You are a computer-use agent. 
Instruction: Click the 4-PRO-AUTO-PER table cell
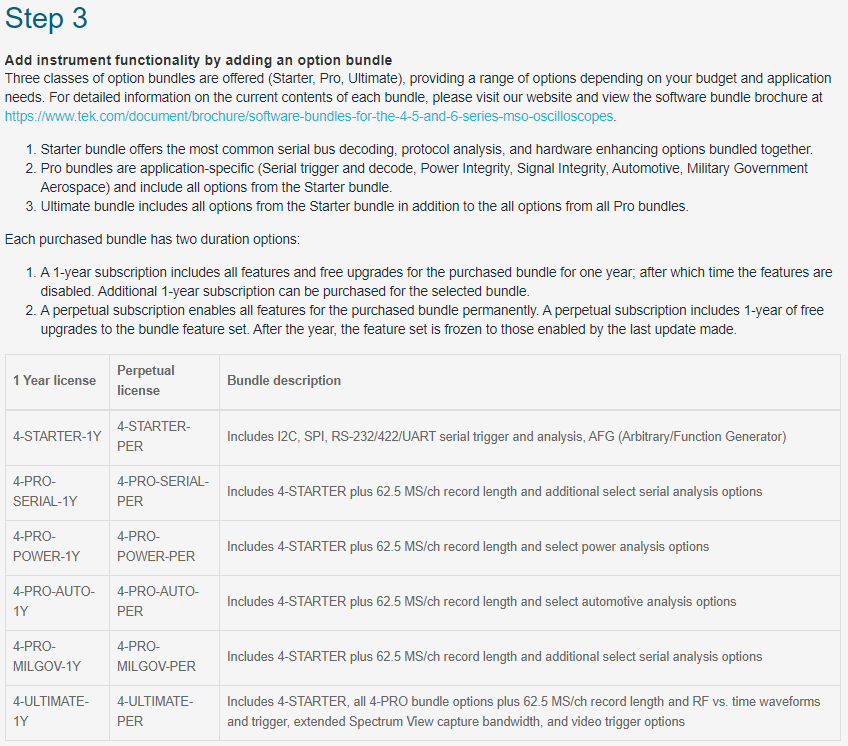tap(164, 602)
